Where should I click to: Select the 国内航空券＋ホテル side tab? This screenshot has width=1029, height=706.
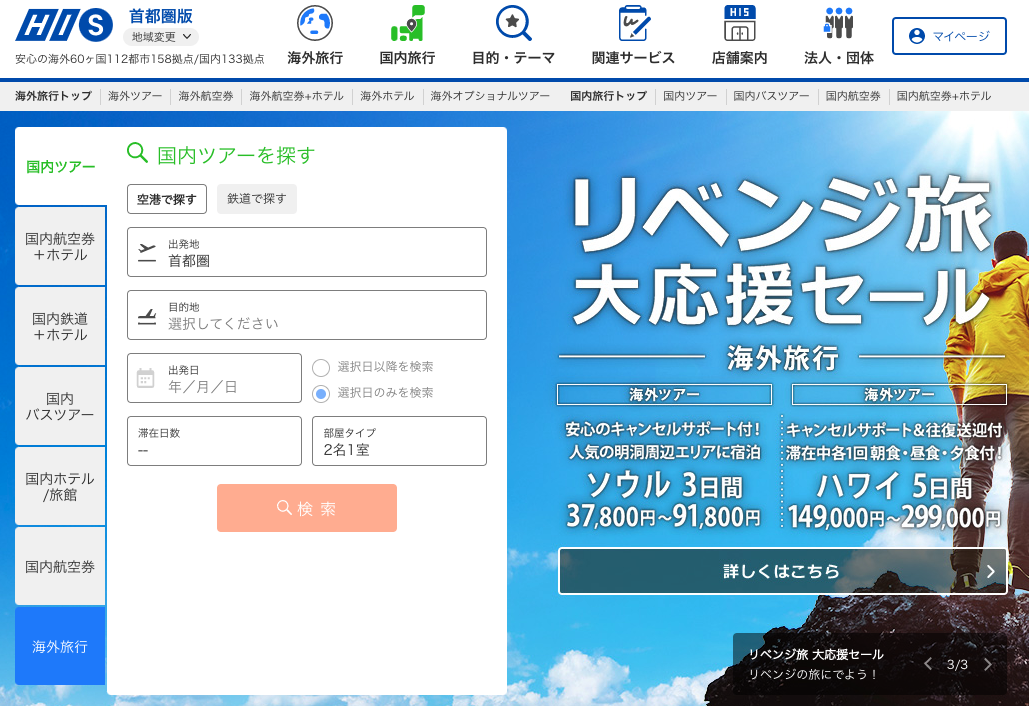(60, 247)
